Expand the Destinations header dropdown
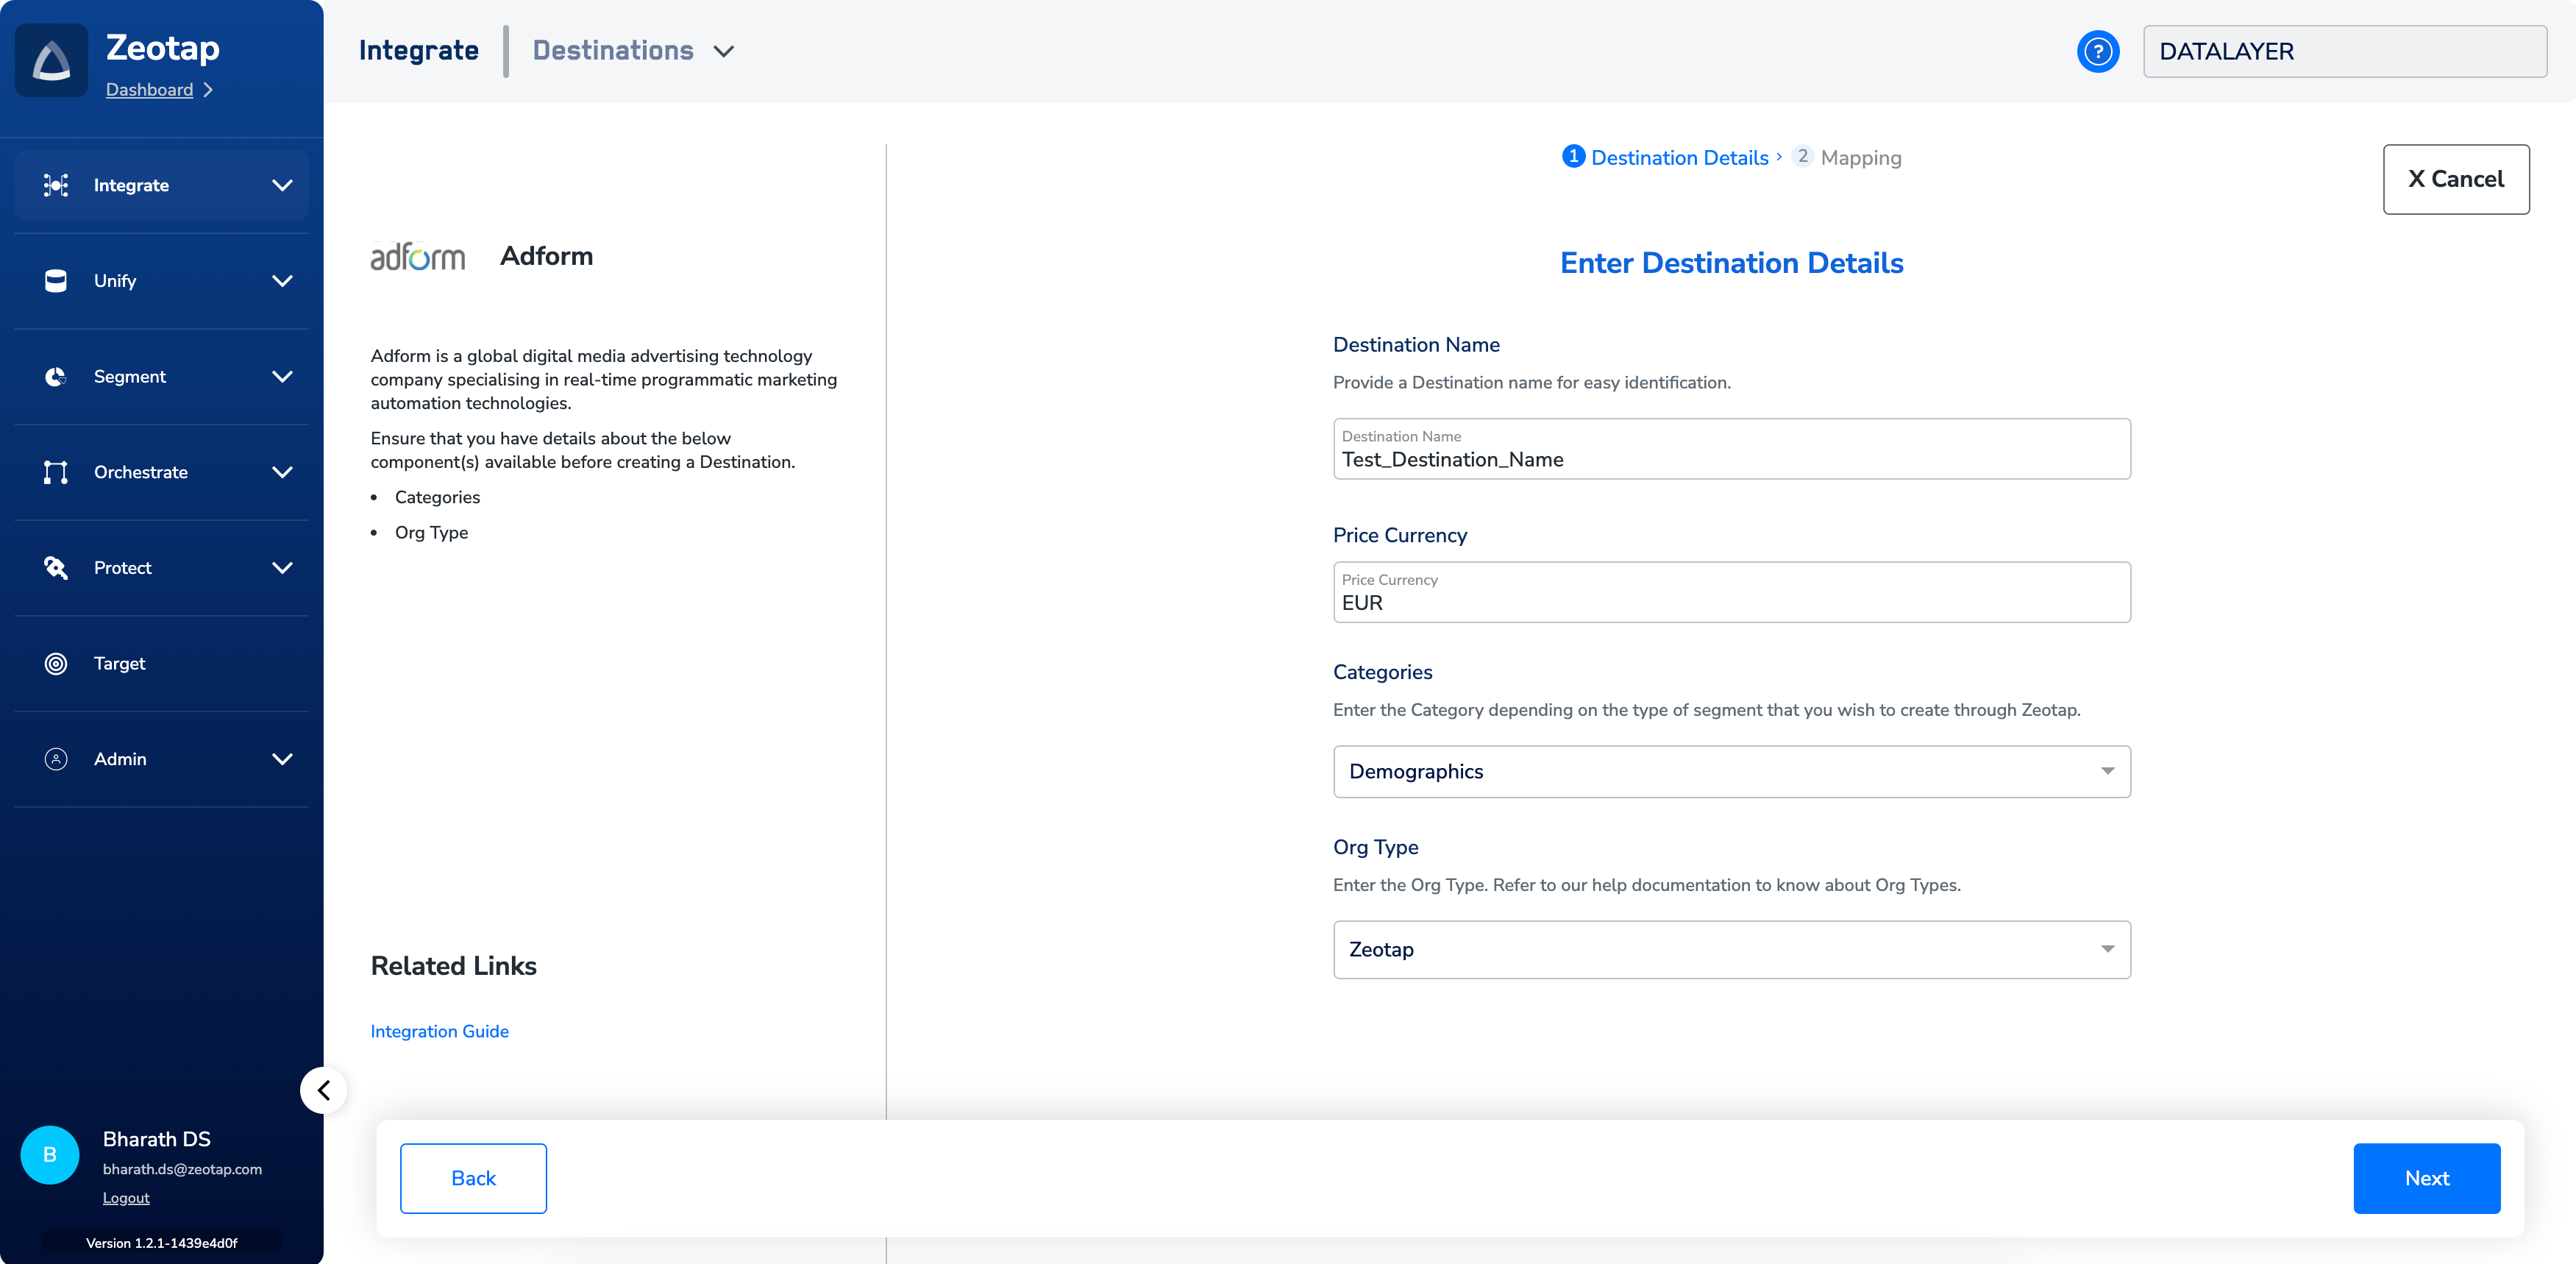The height and width of the screenshot is (1264, 2576). coord(724,51)
